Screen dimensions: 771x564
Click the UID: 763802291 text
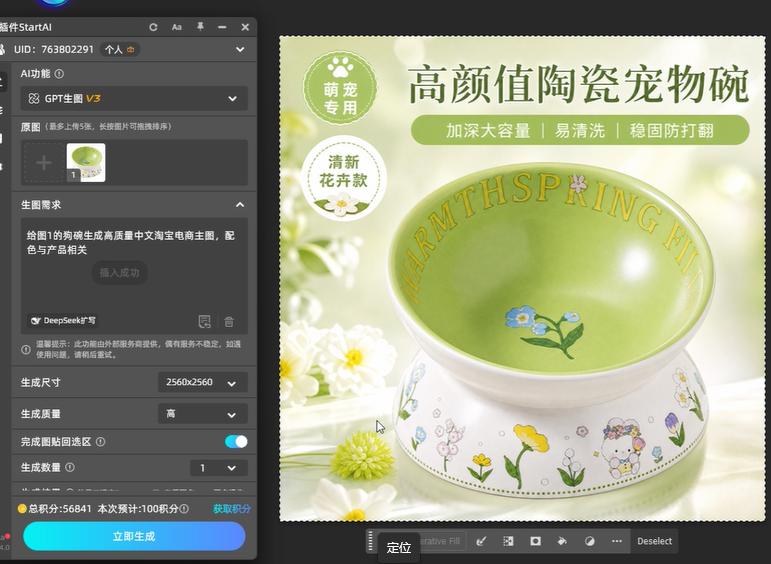(x=54, y=49)
